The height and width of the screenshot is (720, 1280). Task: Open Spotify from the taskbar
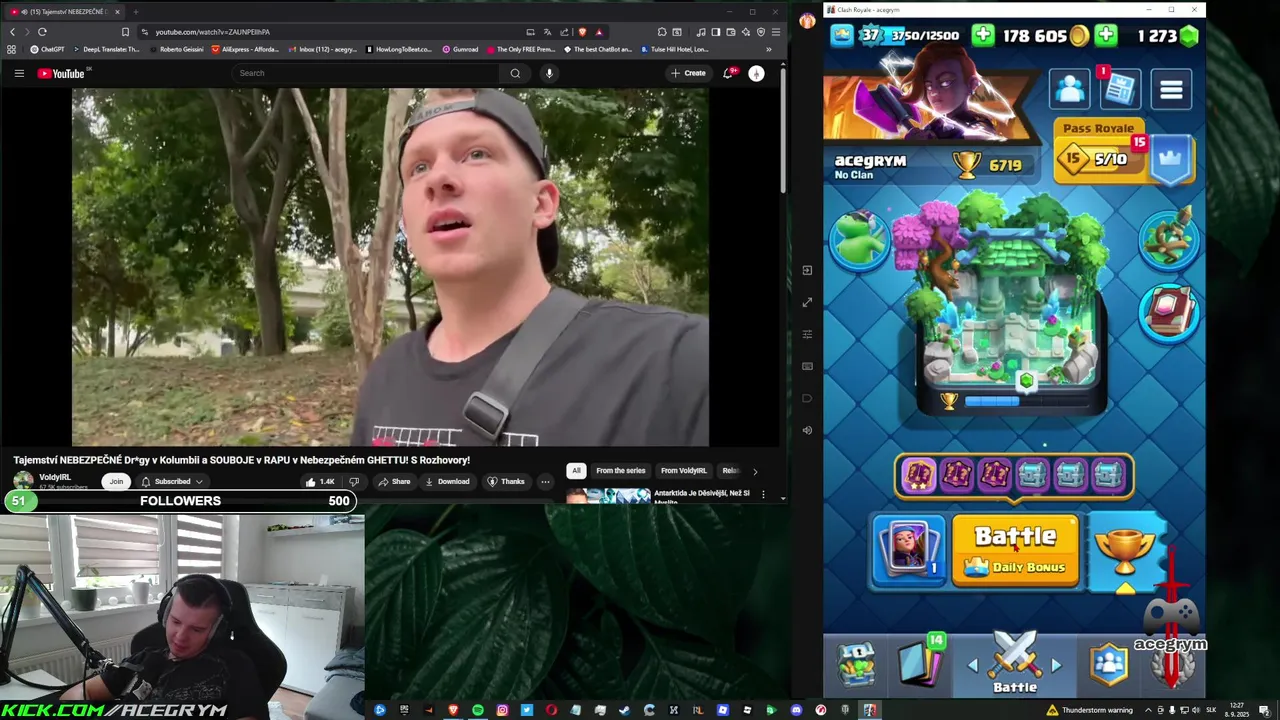click(x=478, y=710)
